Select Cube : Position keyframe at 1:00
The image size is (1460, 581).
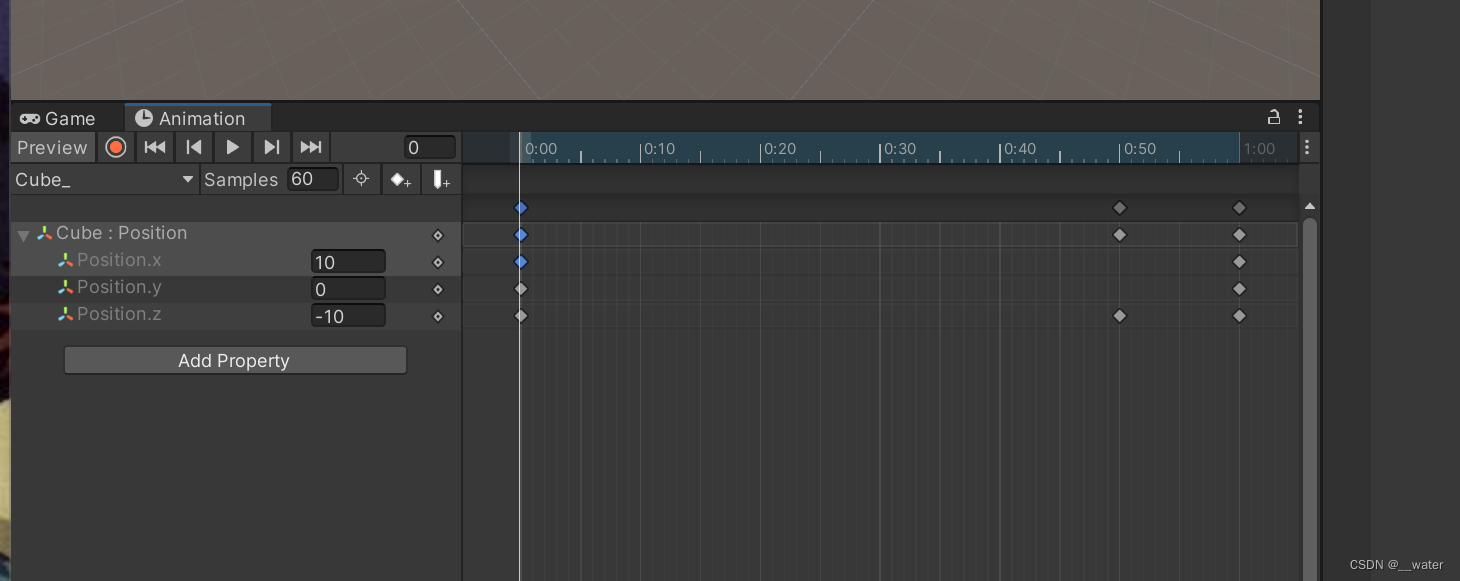pos(1240,235)
